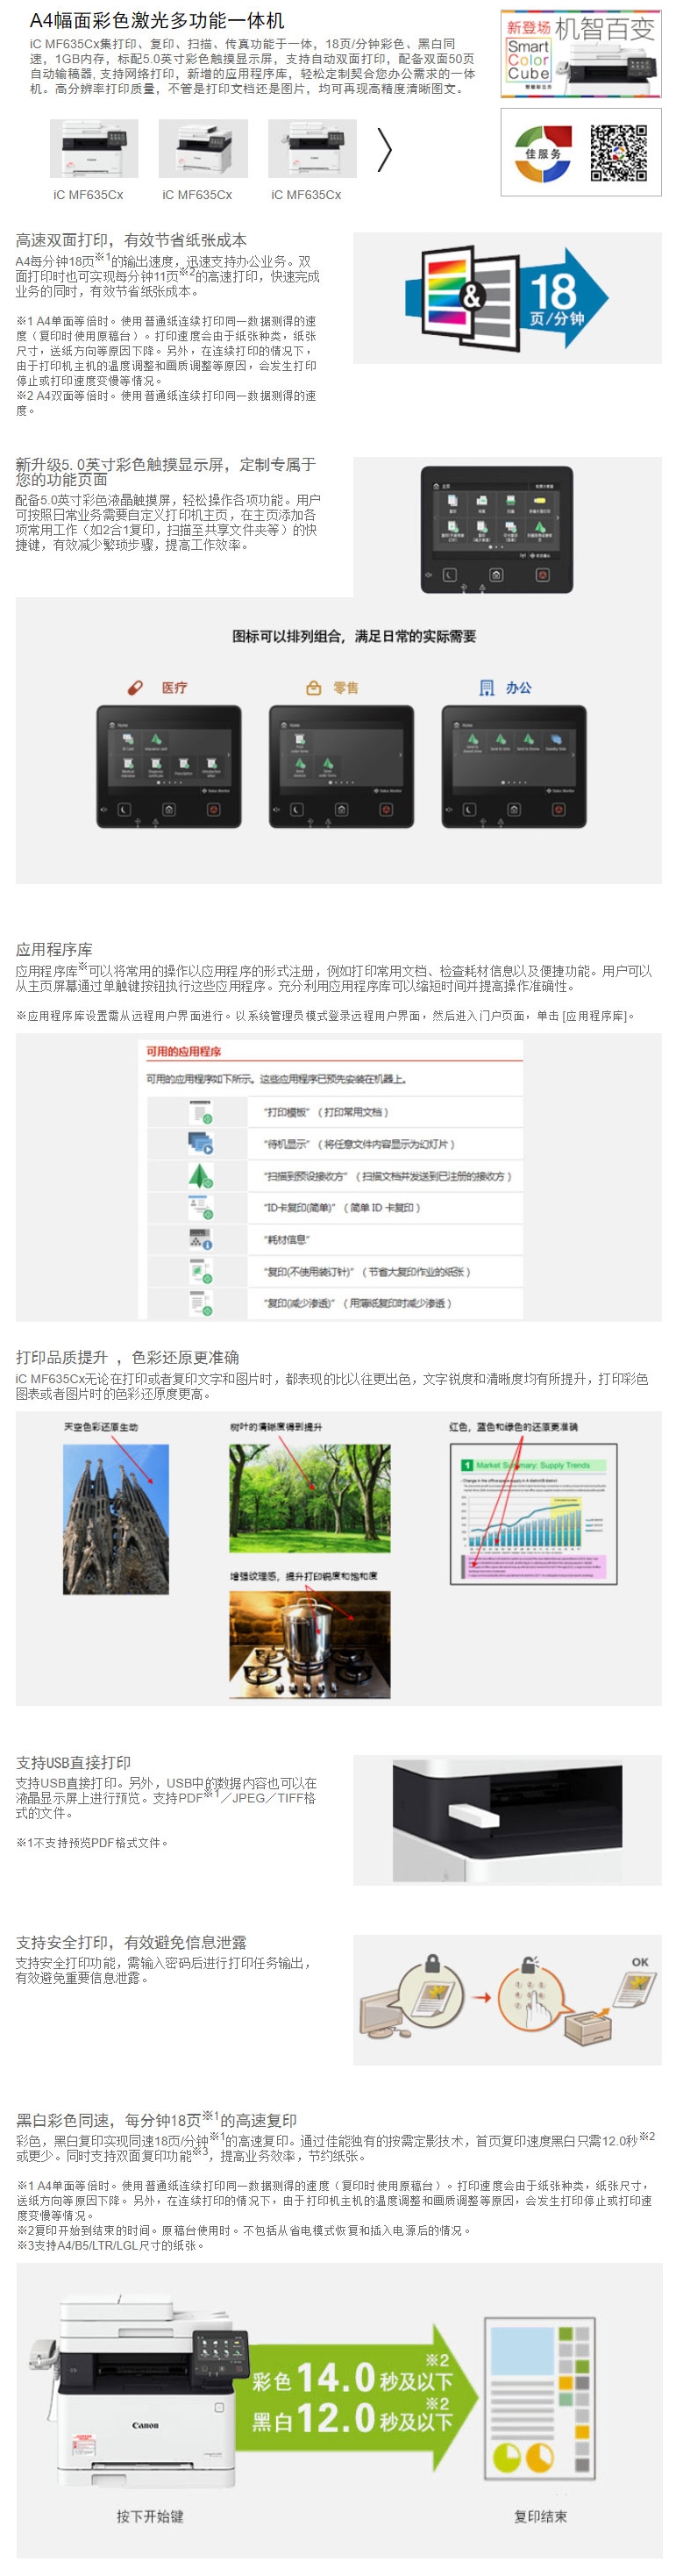Click the 扫描到预设接收方 application icon

(x=200, y=1176)
